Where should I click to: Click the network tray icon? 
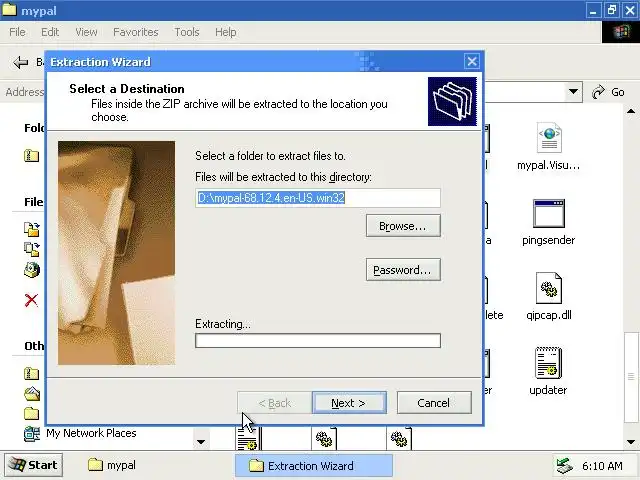(565, 466)
